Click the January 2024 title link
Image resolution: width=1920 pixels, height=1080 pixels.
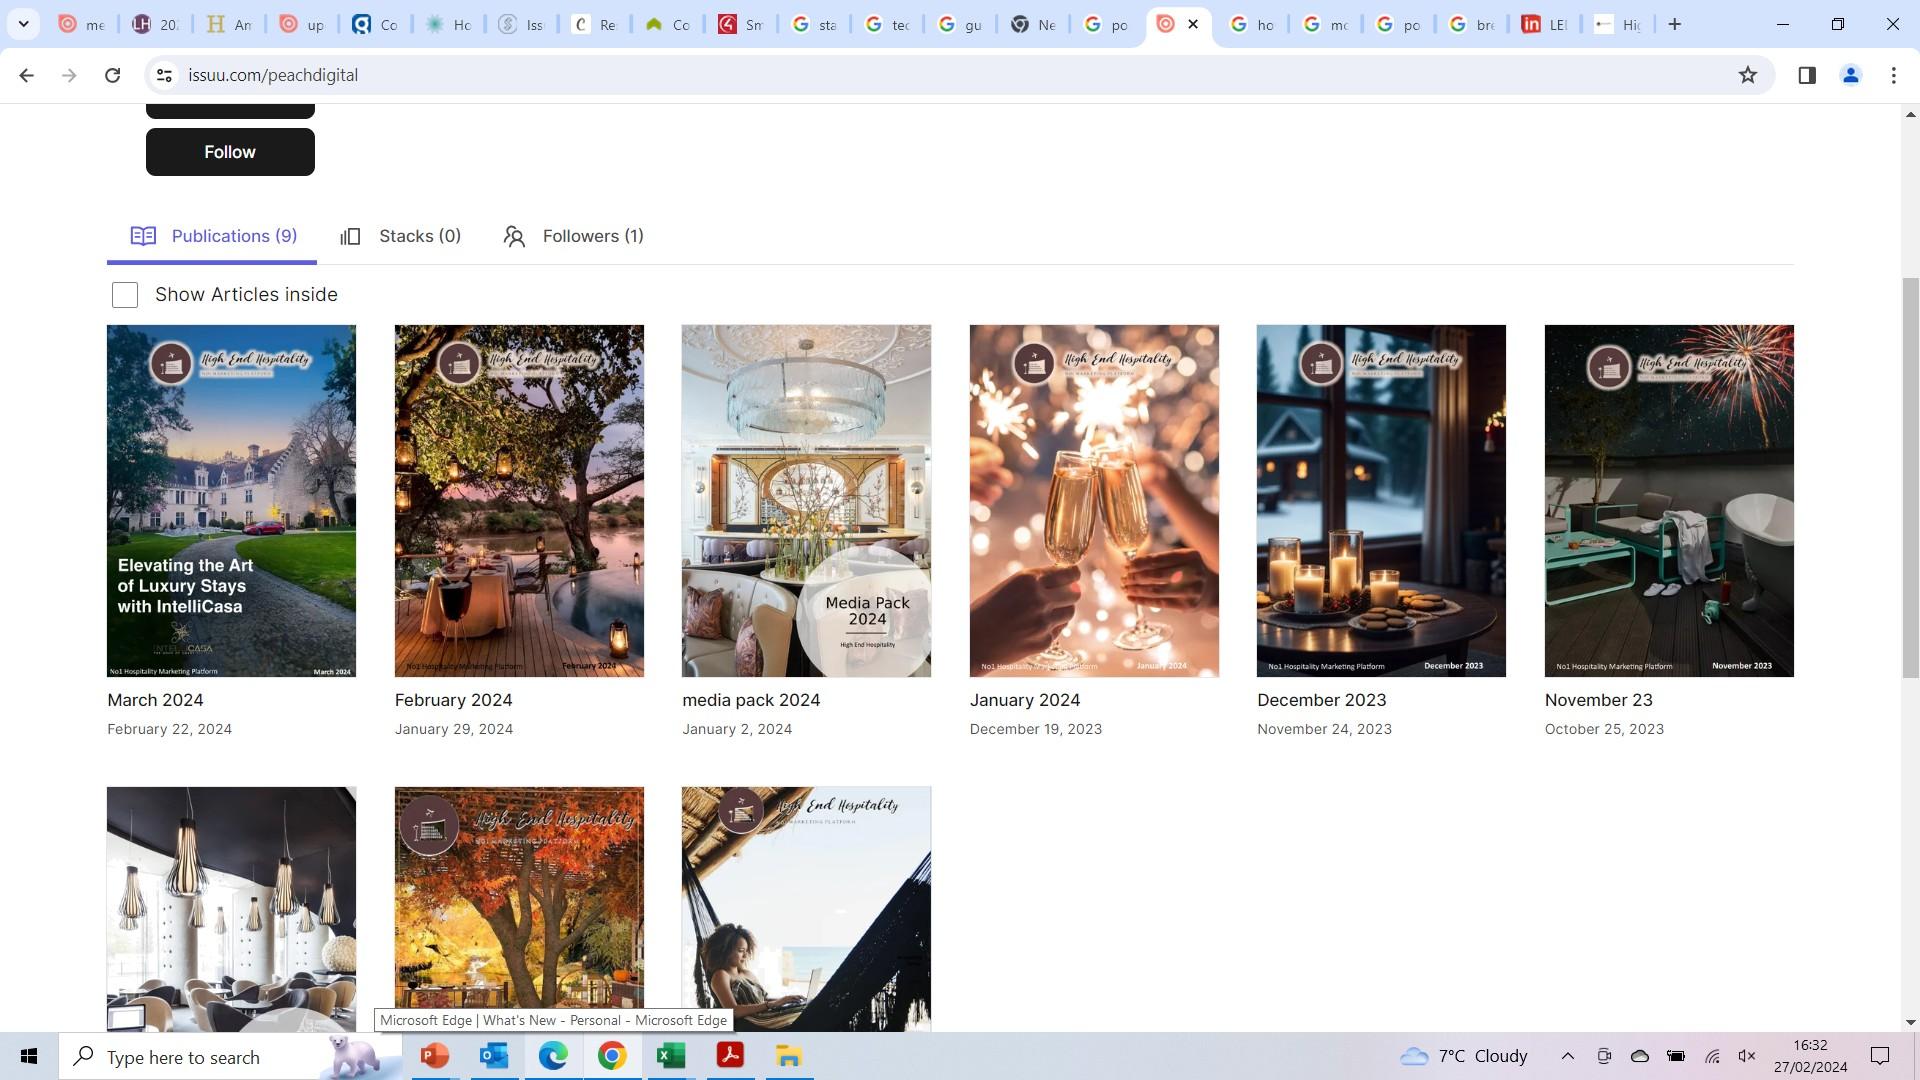tap(1025, 700)
